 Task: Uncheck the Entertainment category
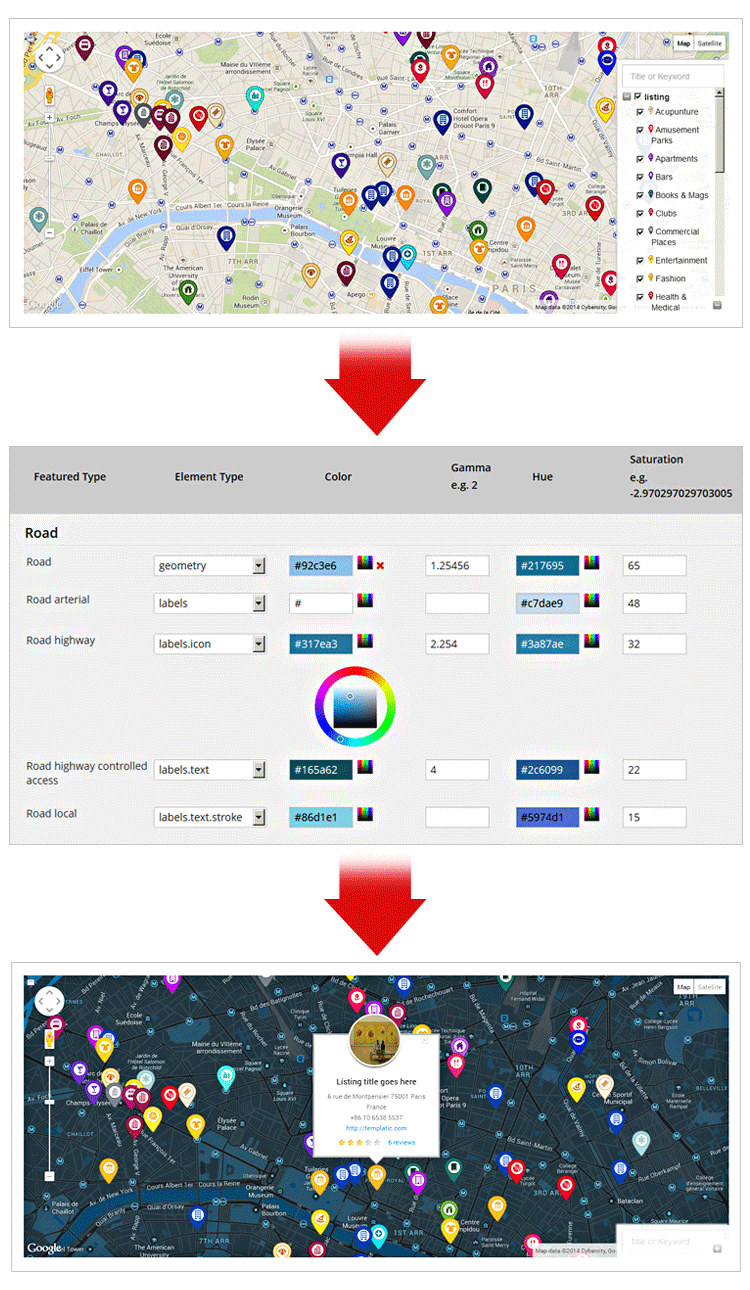pos(640,260)
